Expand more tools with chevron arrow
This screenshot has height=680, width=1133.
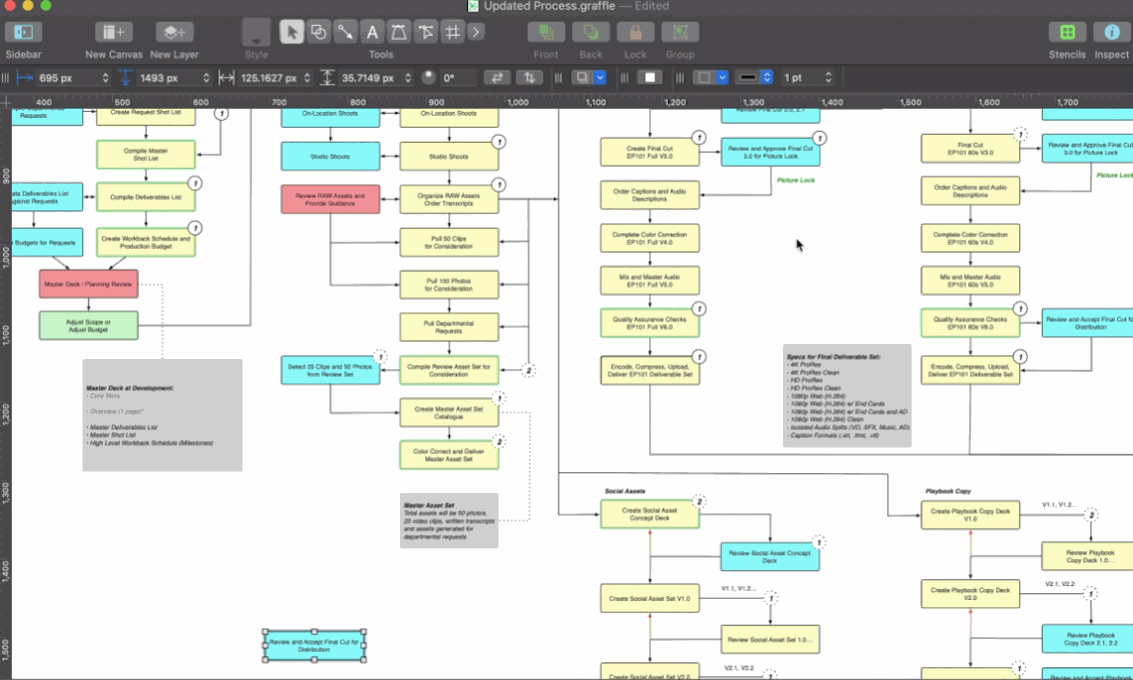[476, 32]
